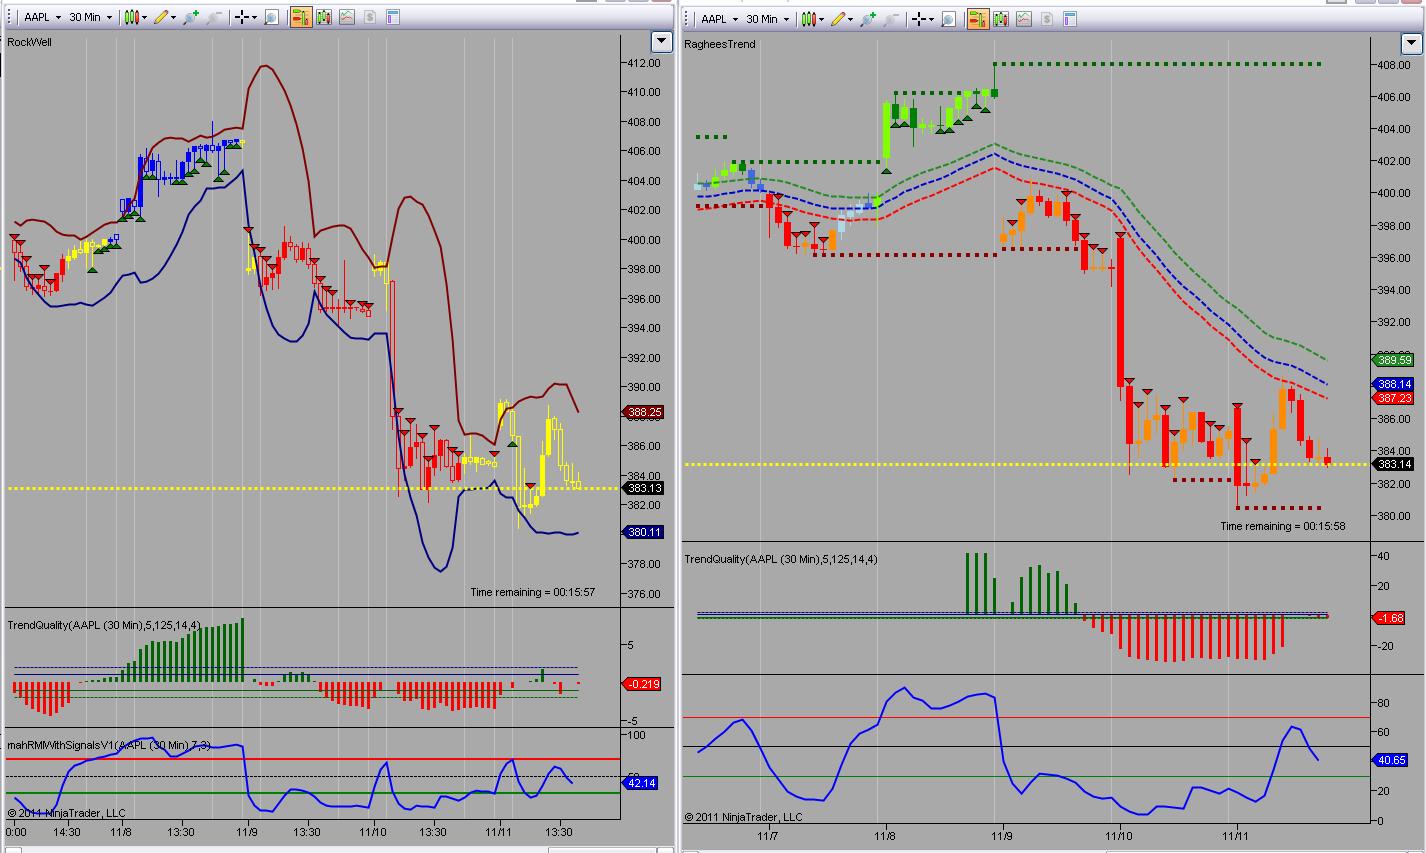Click the 11/10 date label in RockWell chart
The height and width of the screenshot is (853, 1426).
(x=373, y=832)
